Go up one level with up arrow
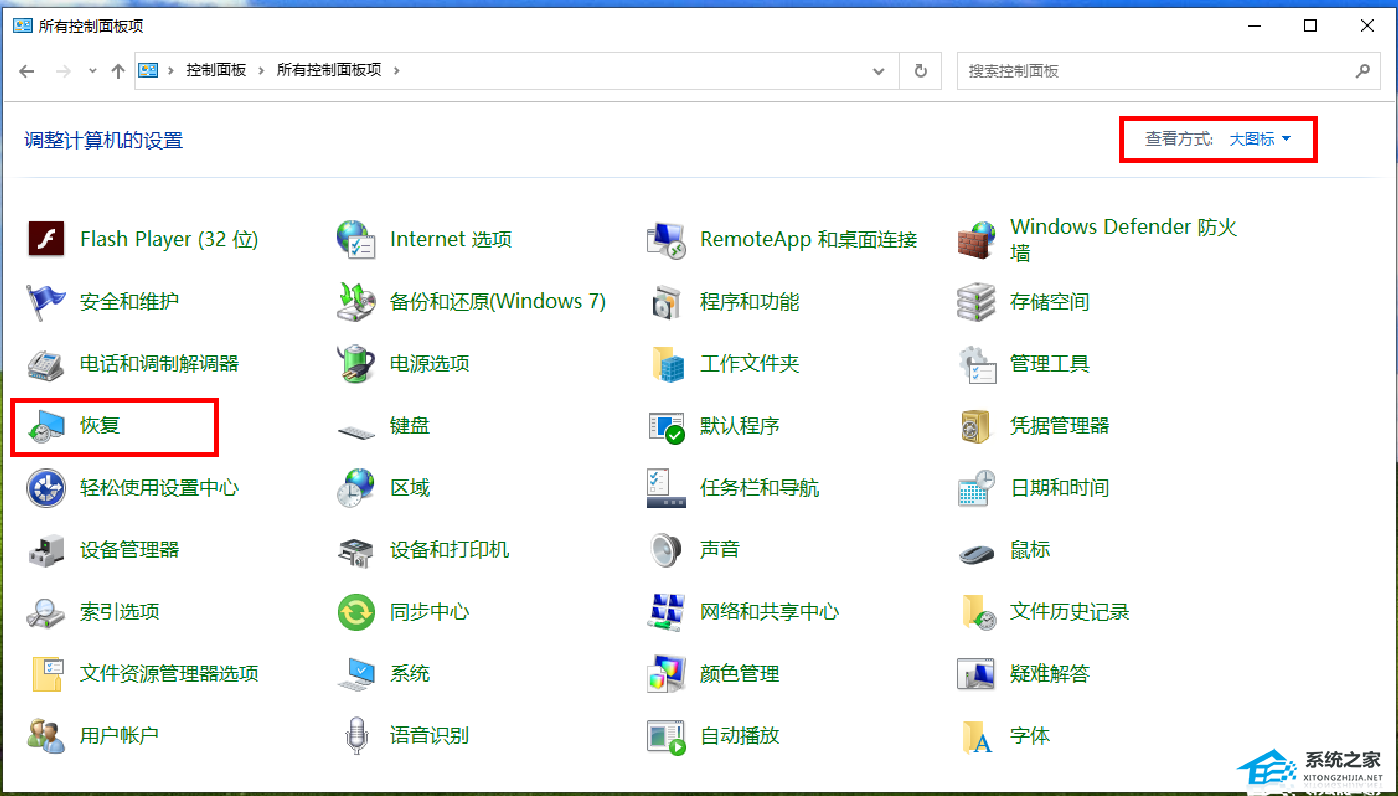This screenshot has width=1398, height=796. coord(118,71)
